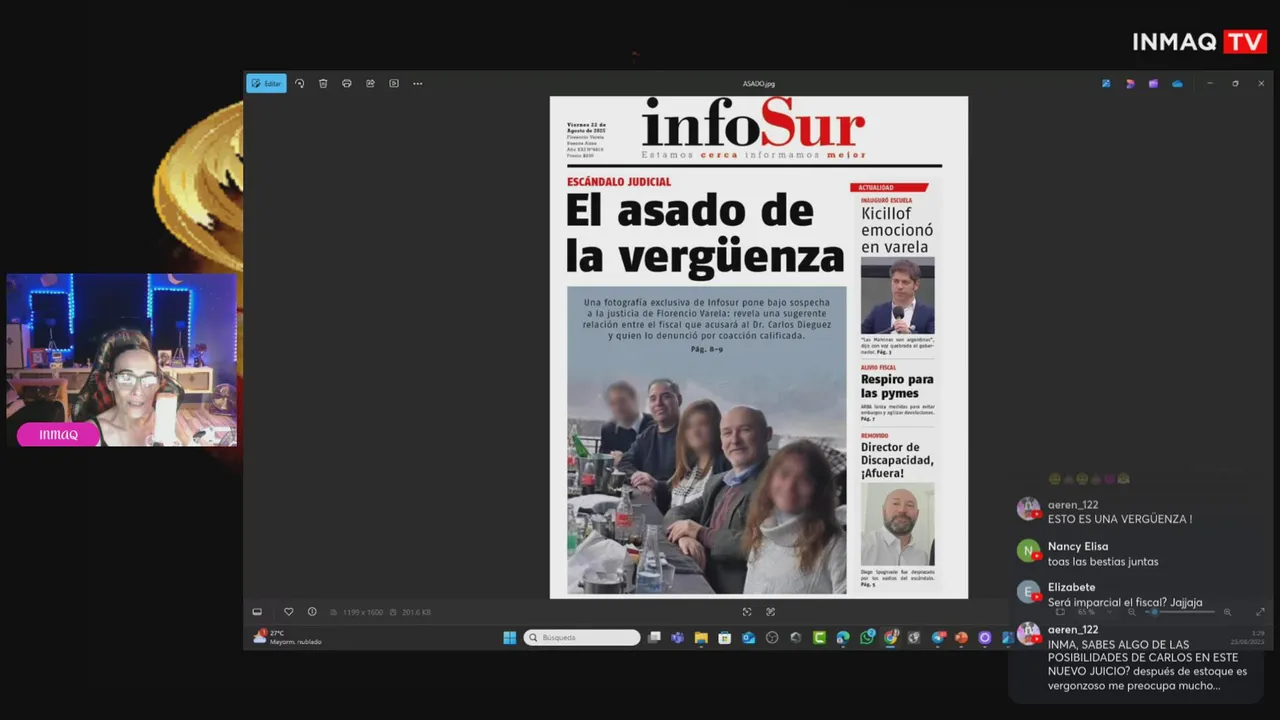Screen dimensions: 1280x720
Task: Open WhatsApp from taskbar
Action: click(867, 638)
